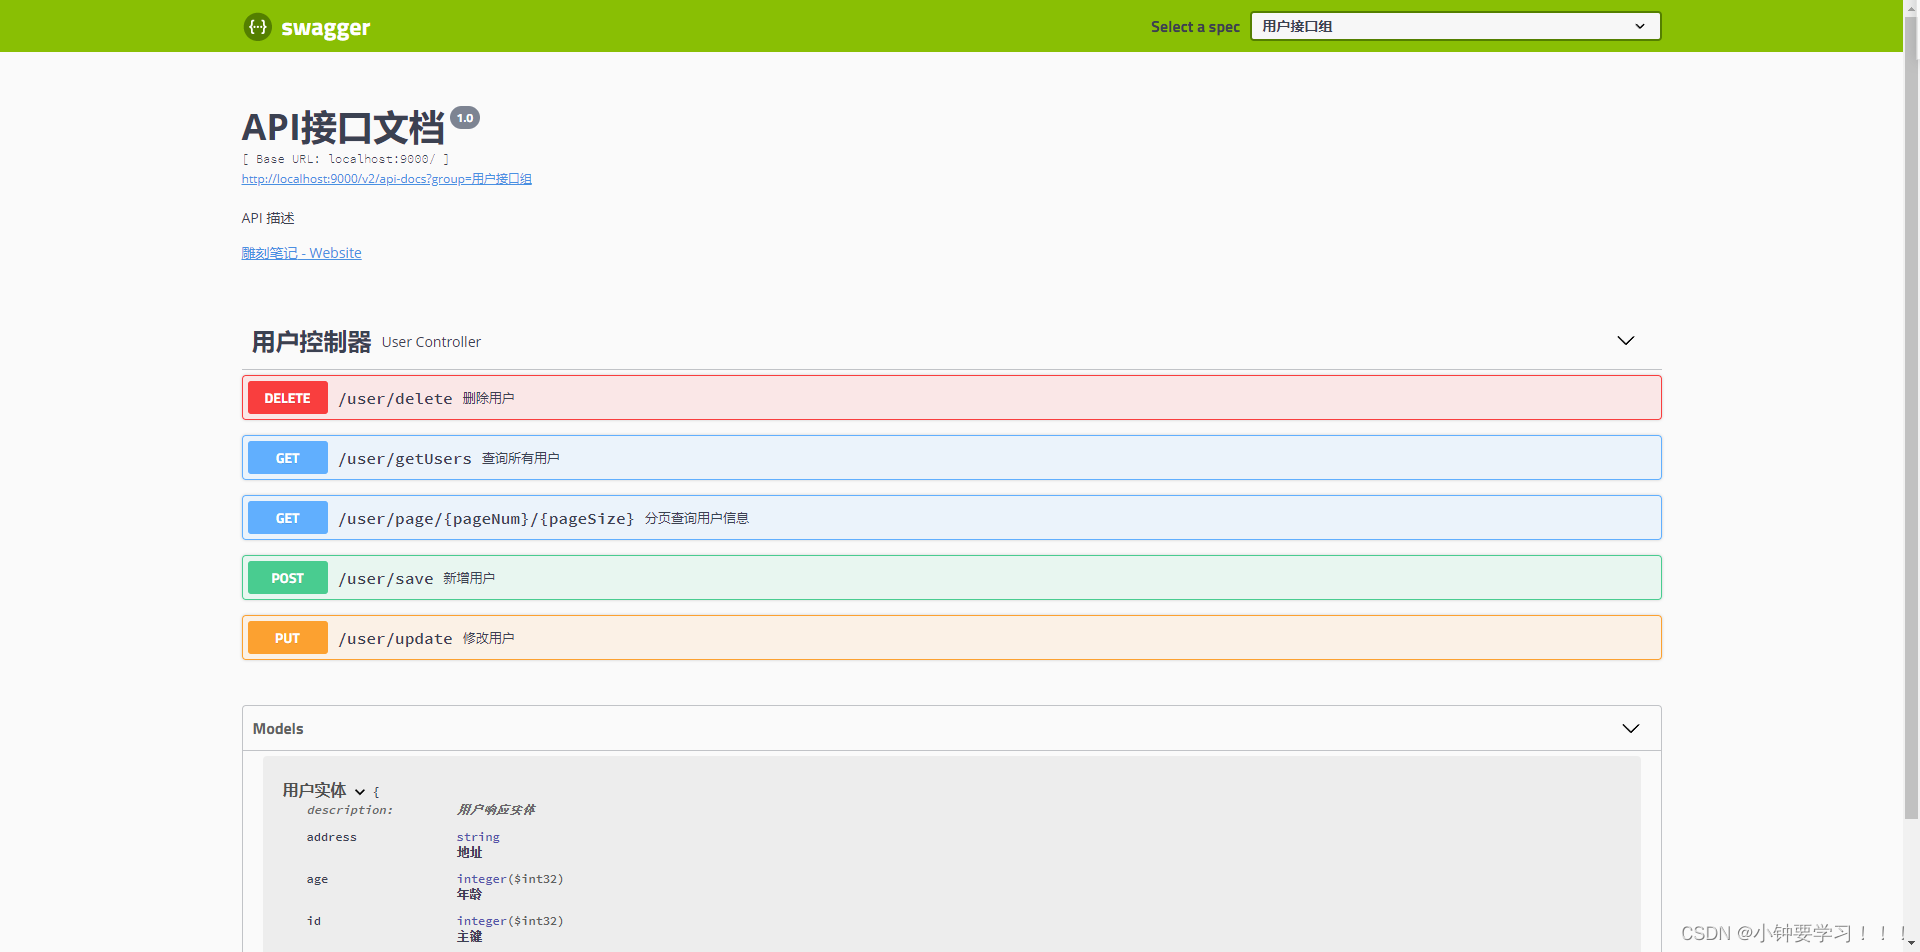Open the Select a spec dropdown
This screenshot has height=952, width=1920.
click(x=1454, y=26)
